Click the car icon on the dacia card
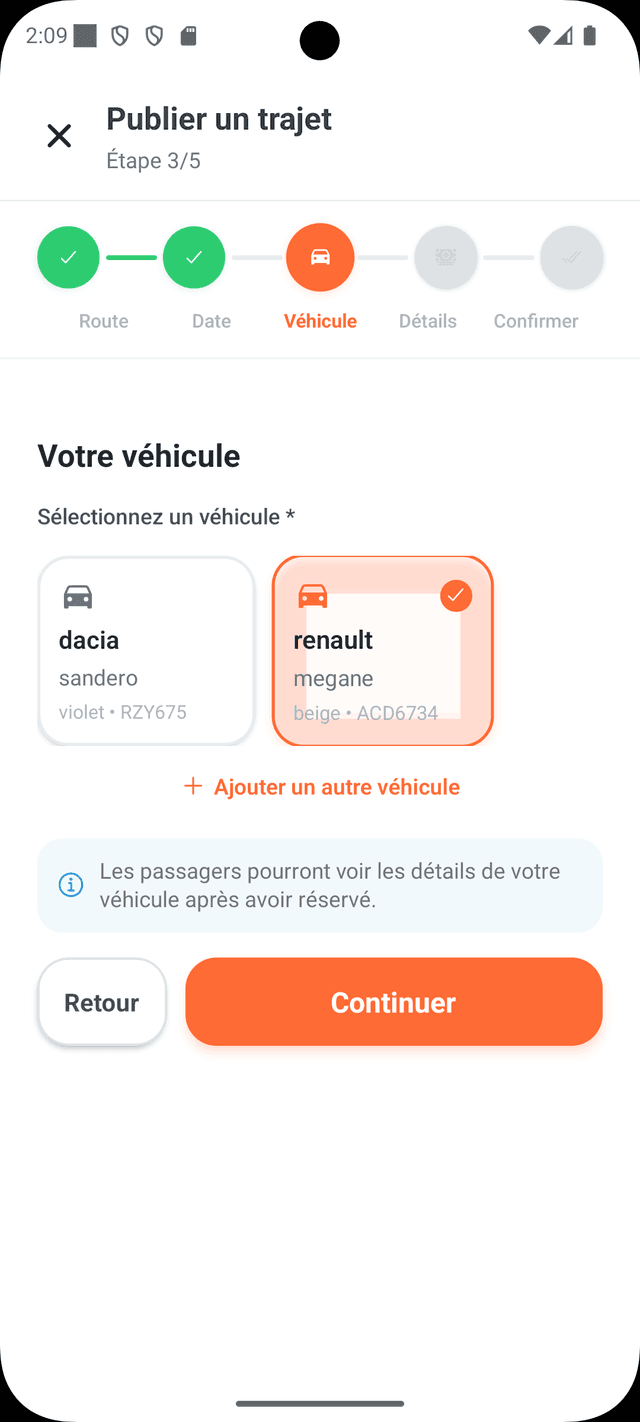The height and width of the screenshot is (1422, 640). (x=78, y=595)
